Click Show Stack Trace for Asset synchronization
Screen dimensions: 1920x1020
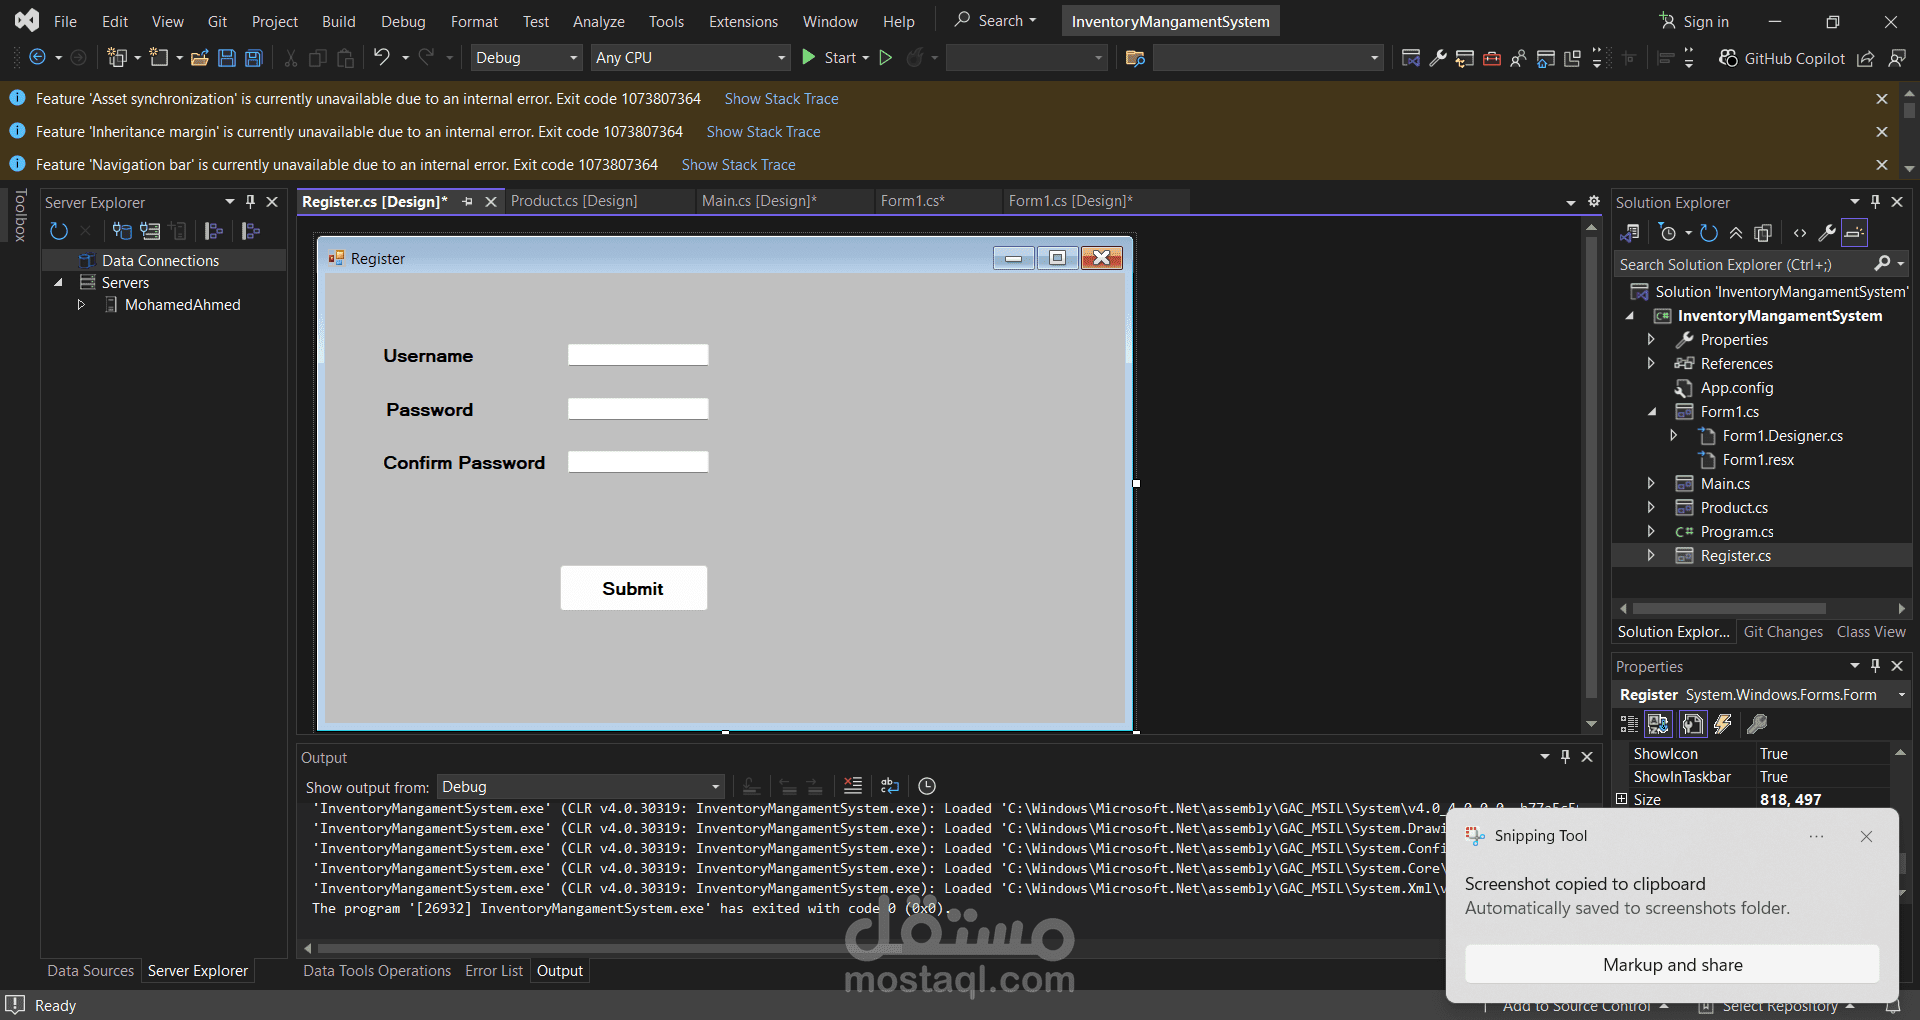781,99
